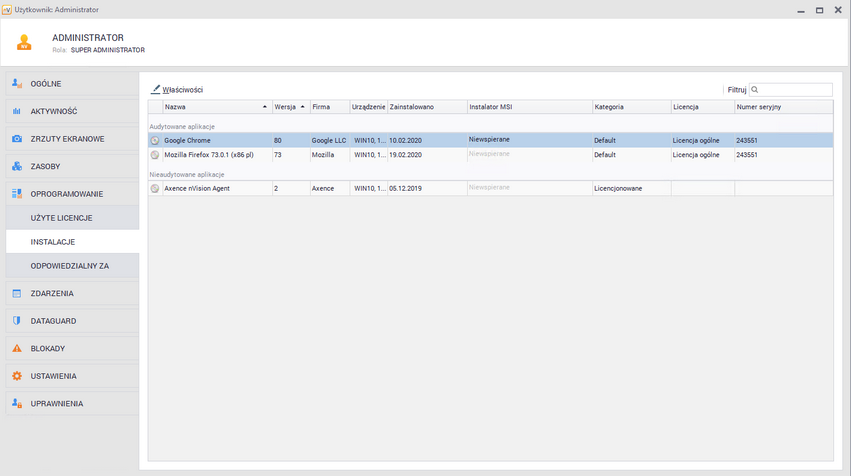Screen dimensions: 851x476
Task: Sort by the Nazwa column arrow
Action: click(x=264, y=106)
